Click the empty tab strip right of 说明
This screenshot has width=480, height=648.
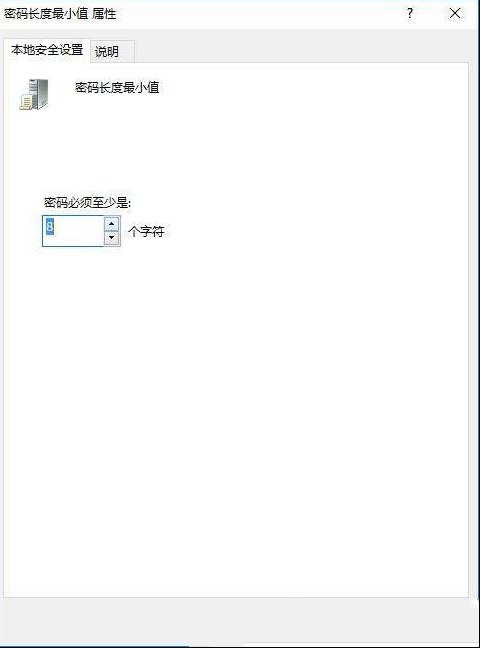(302, 52)
